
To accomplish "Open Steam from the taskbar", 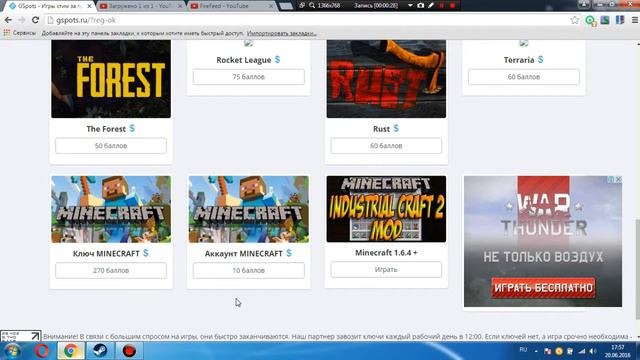I will pos(100,351).
